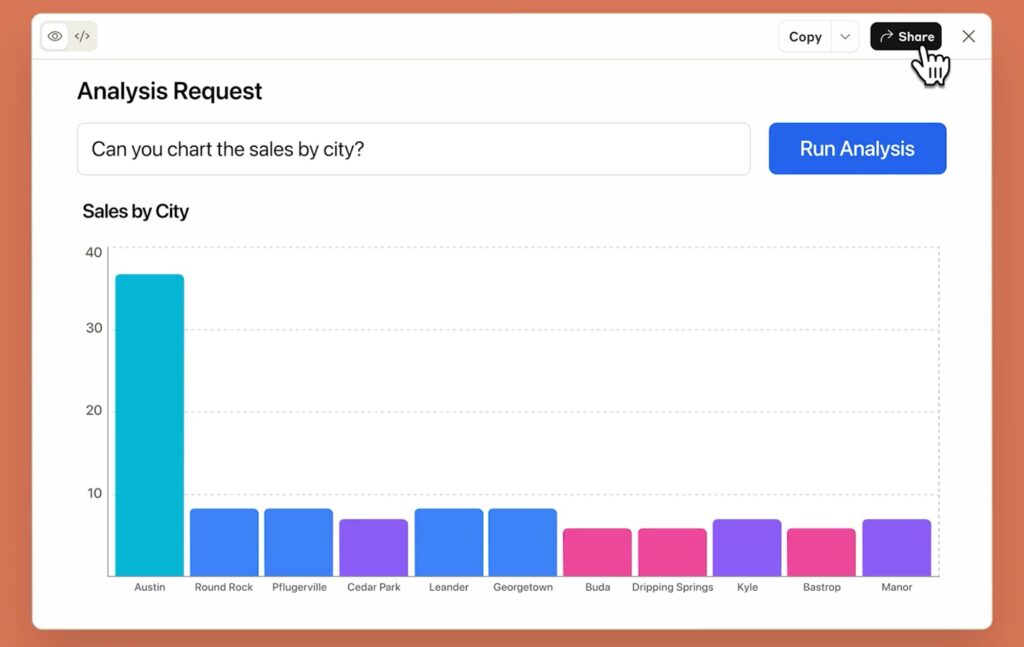Click the 'Georgetown' axis label
Viewport: 1024px width, 647px height.
(x=523, y=587)
